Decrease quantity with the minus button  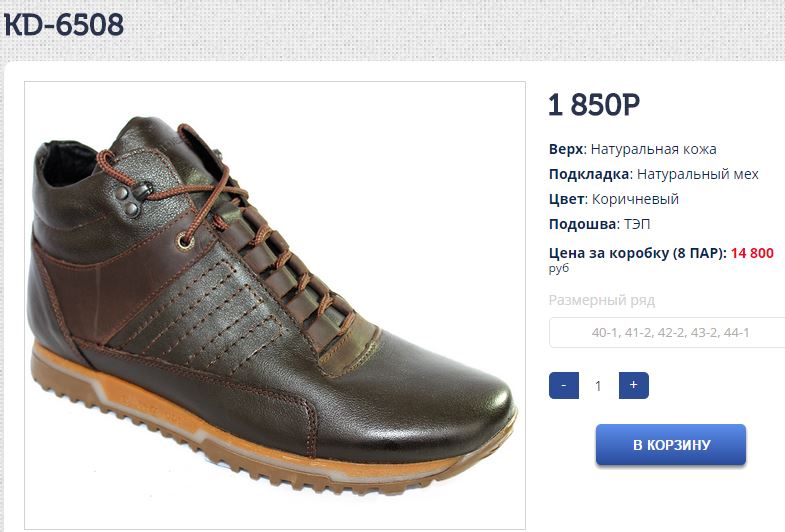[564, 385]
